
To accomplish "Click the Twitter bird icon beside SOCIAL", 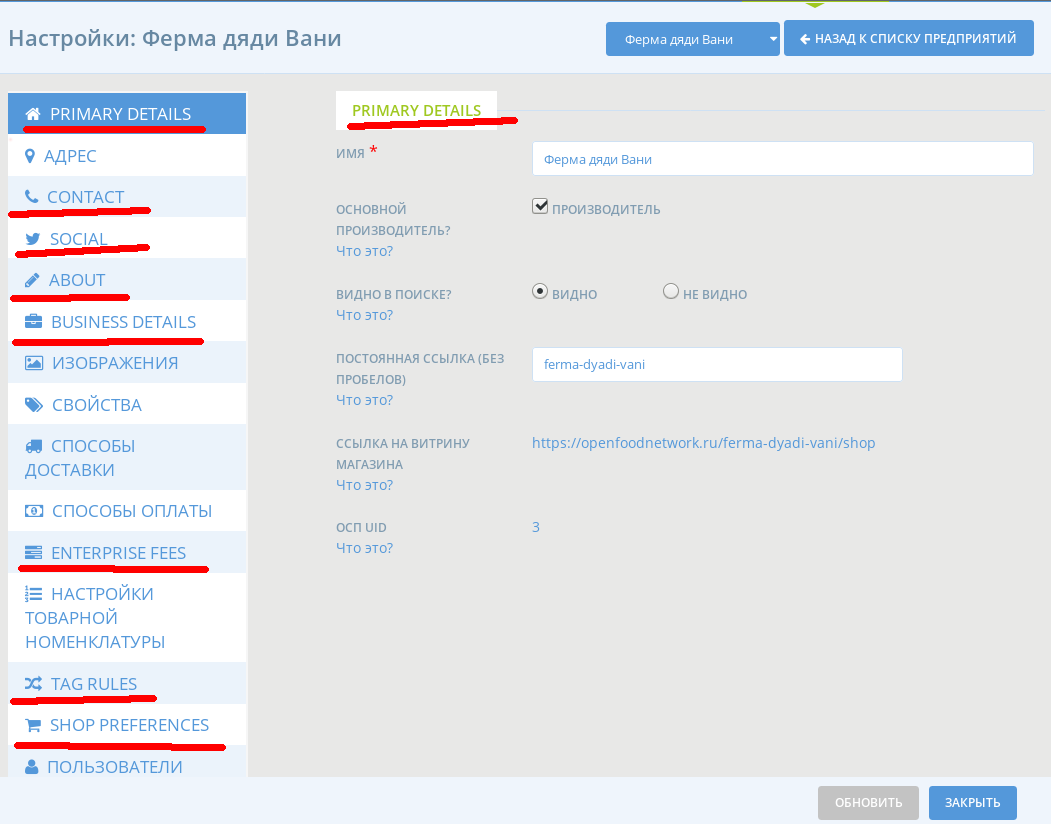I will [32, 239].
